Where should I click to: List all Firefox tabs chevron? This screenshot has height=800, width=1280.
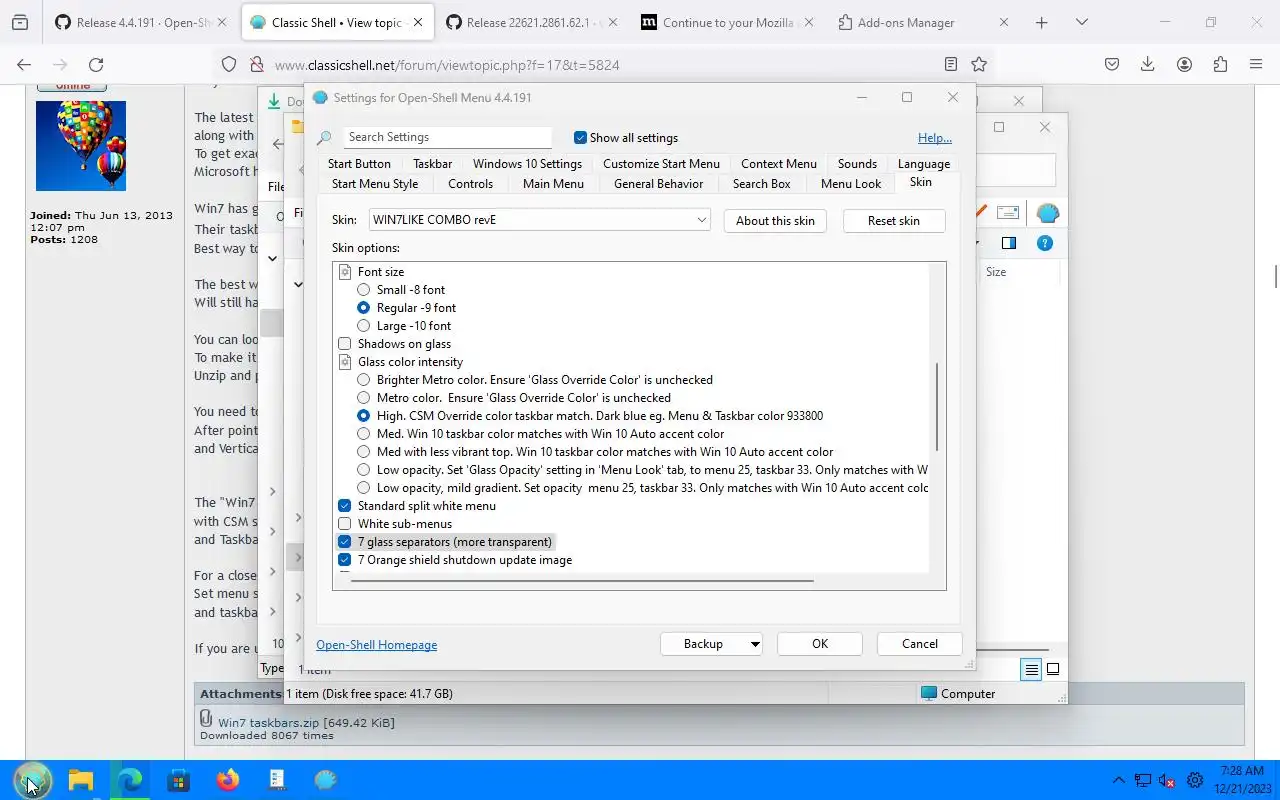click(1081, 22)
